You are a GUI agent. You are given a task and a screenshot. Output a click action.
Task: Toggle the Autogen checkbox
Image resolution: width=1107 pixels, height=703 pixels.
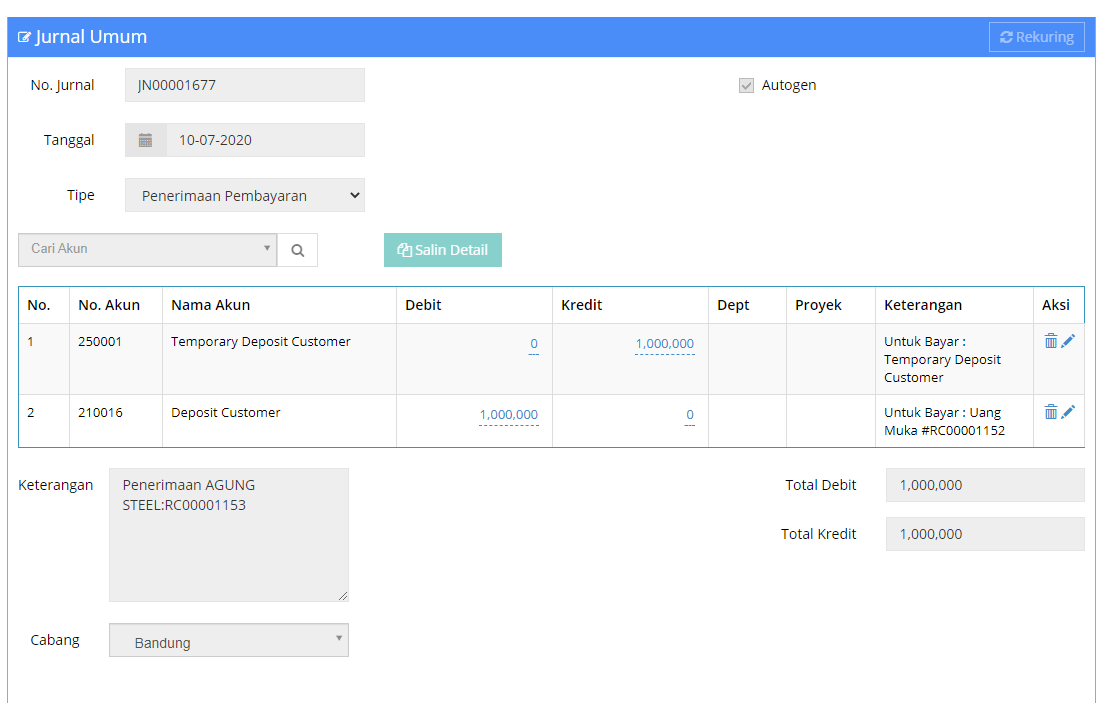[x=746, y=85]
